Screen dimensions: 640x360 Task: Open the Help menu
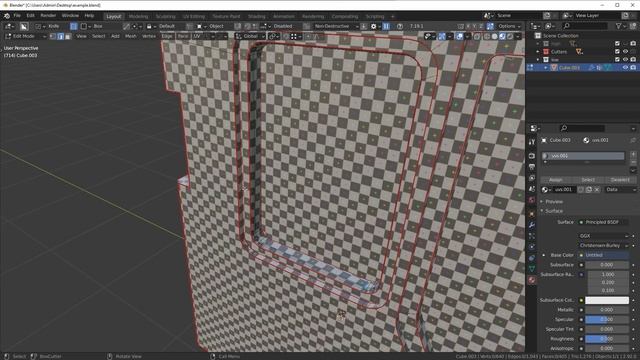click(x=89, y=16)
